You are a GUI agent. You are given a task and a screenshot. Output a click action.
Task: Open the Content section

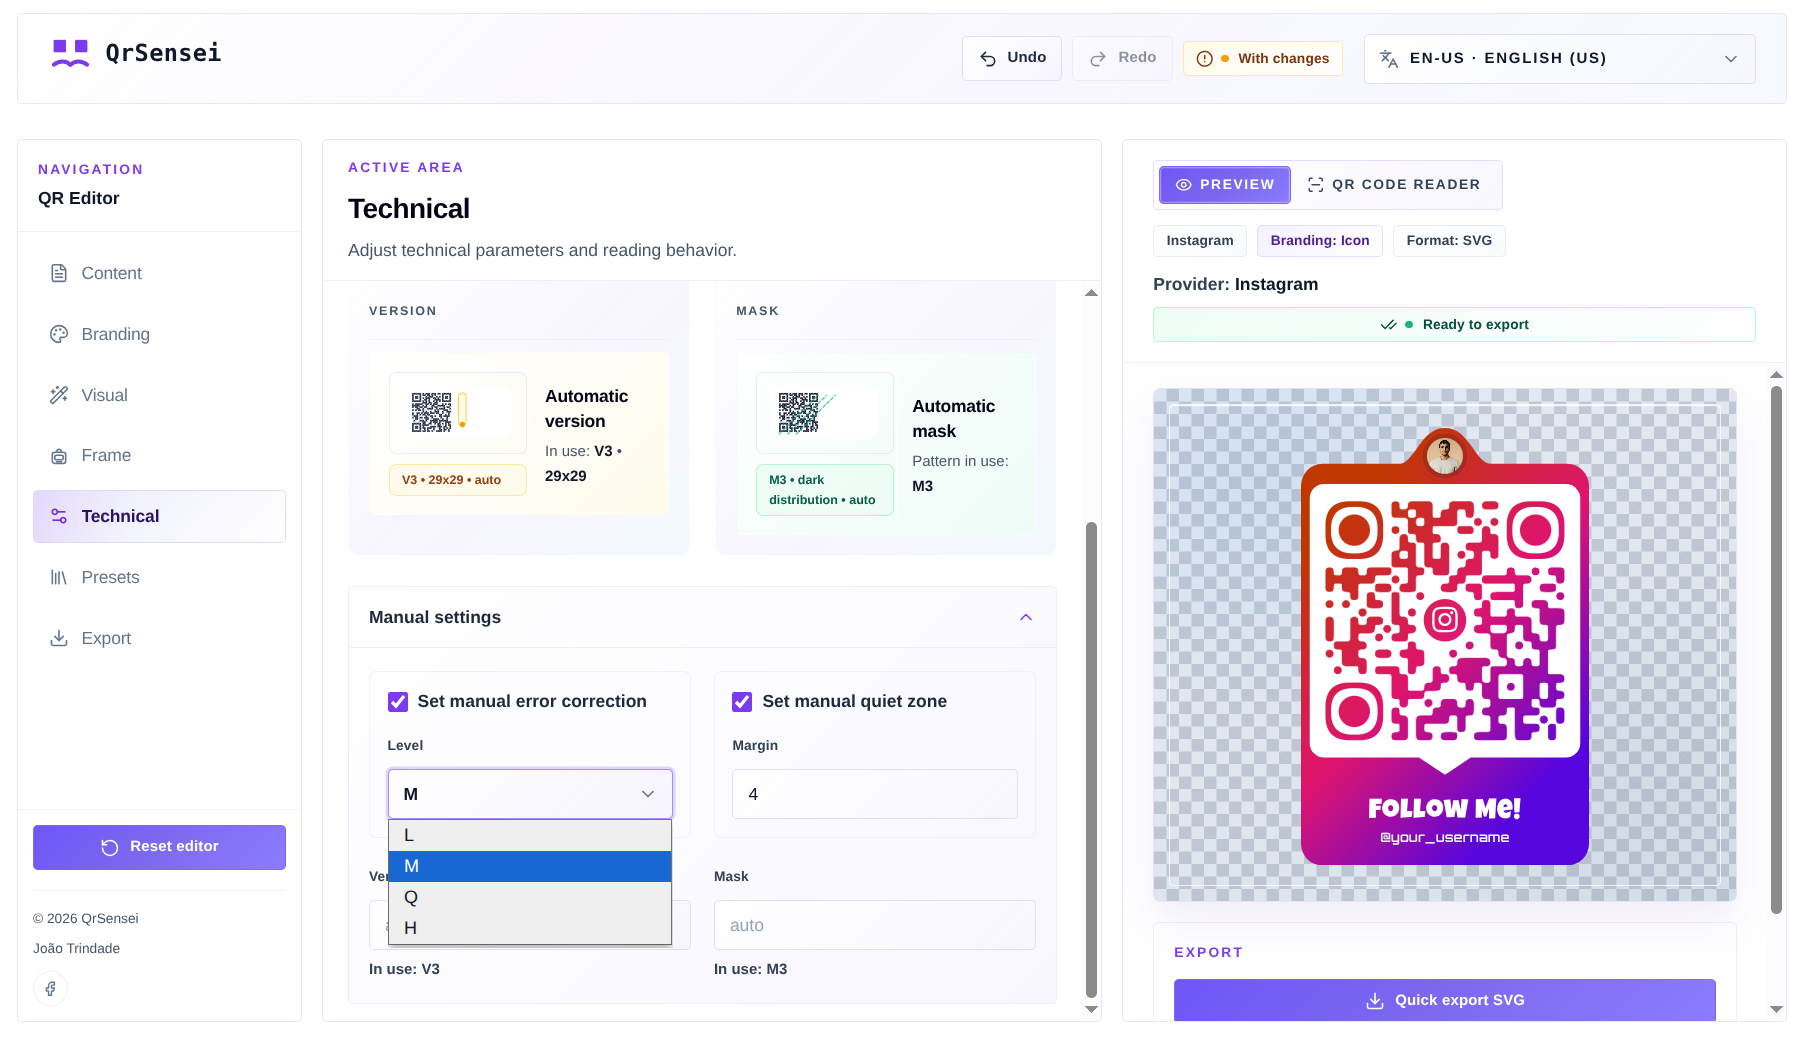(x=159, y=274)
